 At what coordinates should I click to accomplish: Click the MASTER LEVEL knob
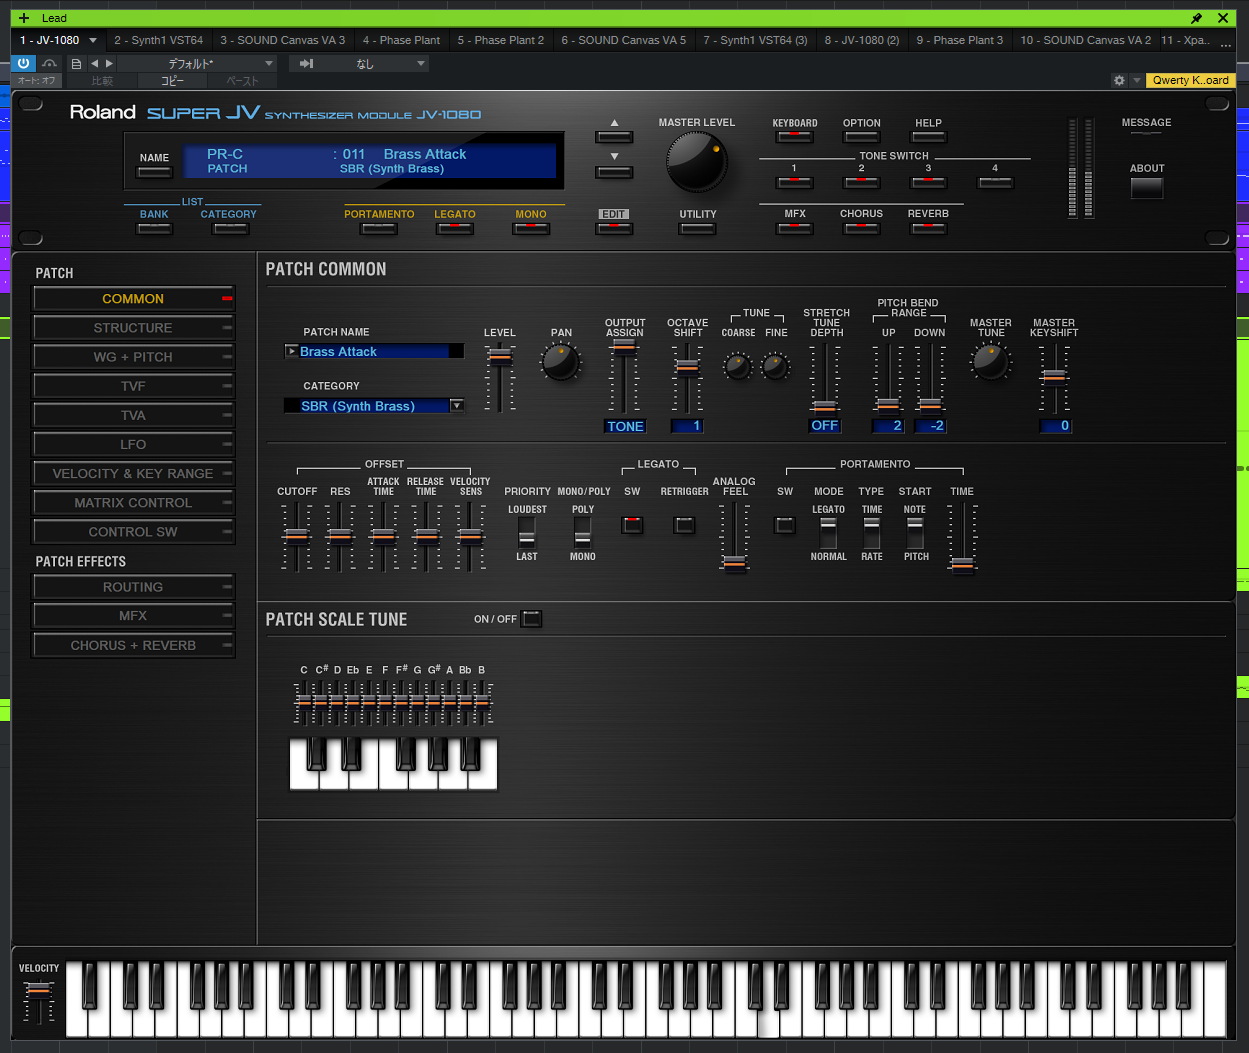tap(696, 162)
